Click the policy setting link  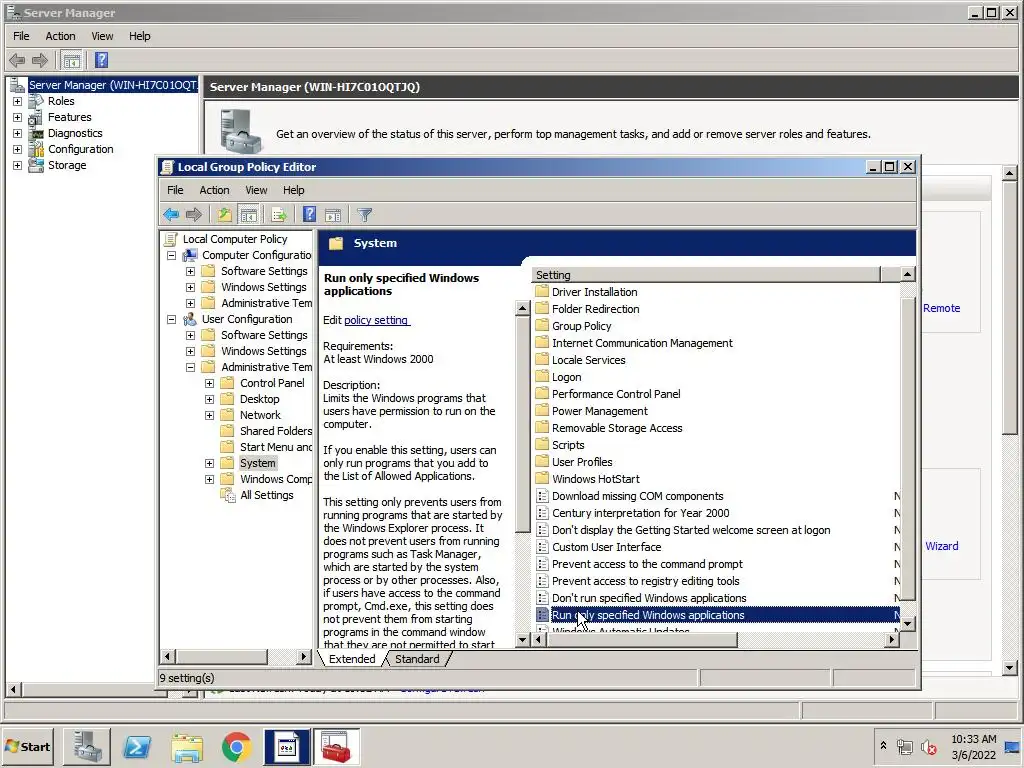[376, 320]
